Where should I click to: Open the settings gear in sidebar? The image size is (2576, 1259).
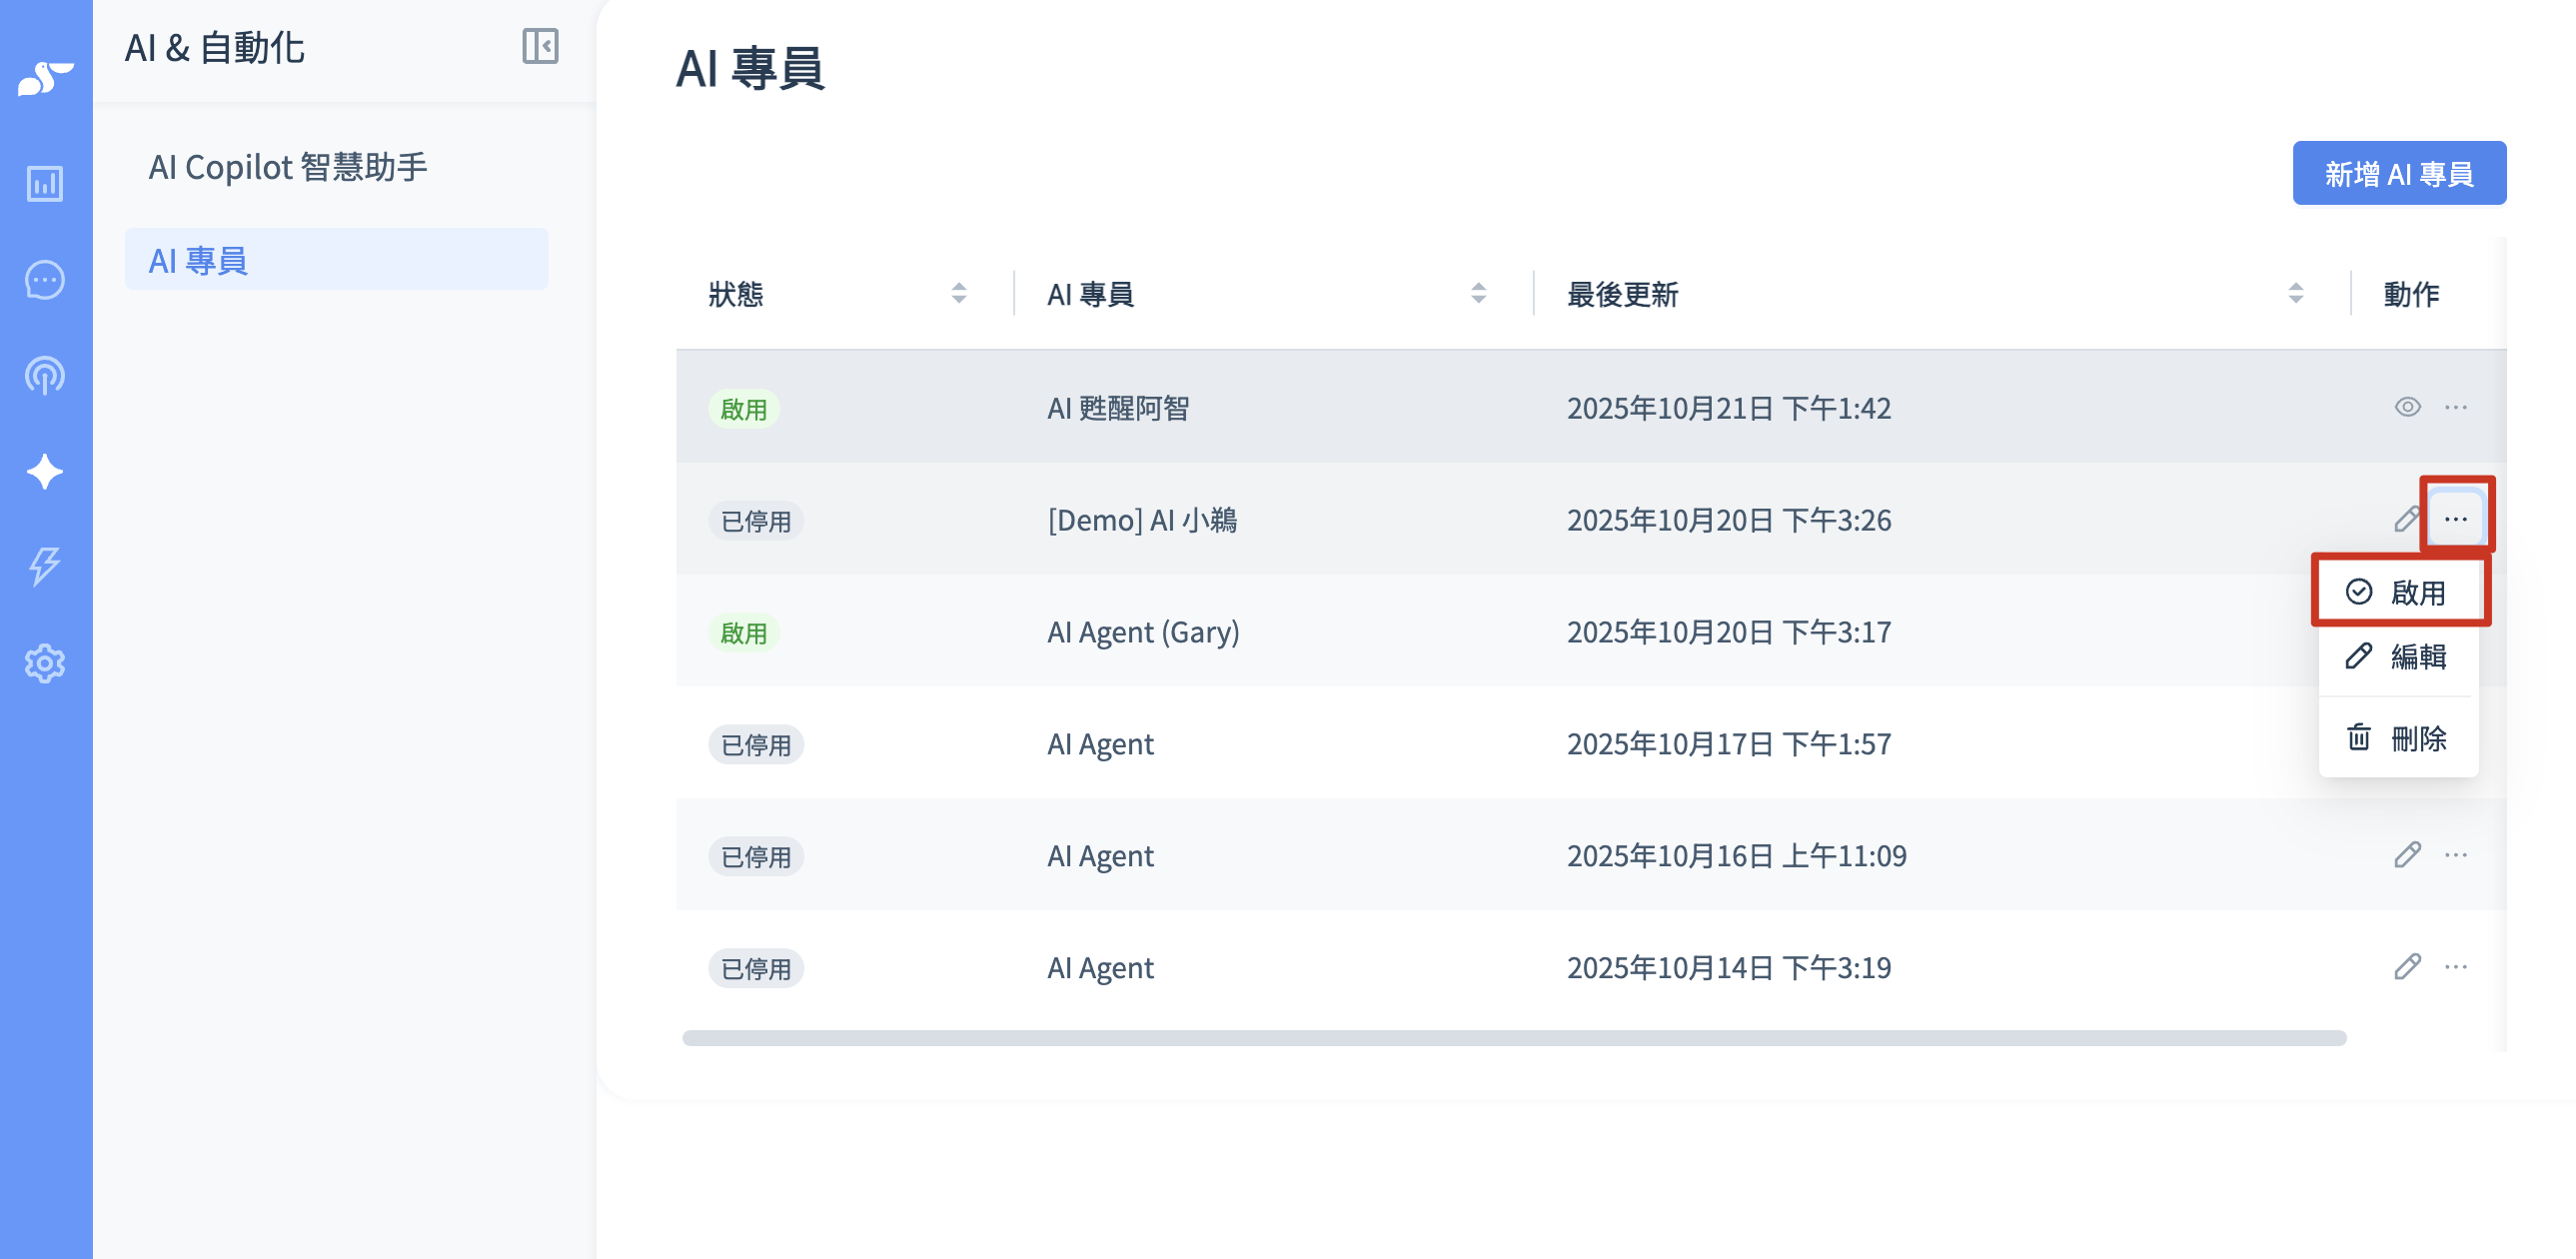coord(45,663)
